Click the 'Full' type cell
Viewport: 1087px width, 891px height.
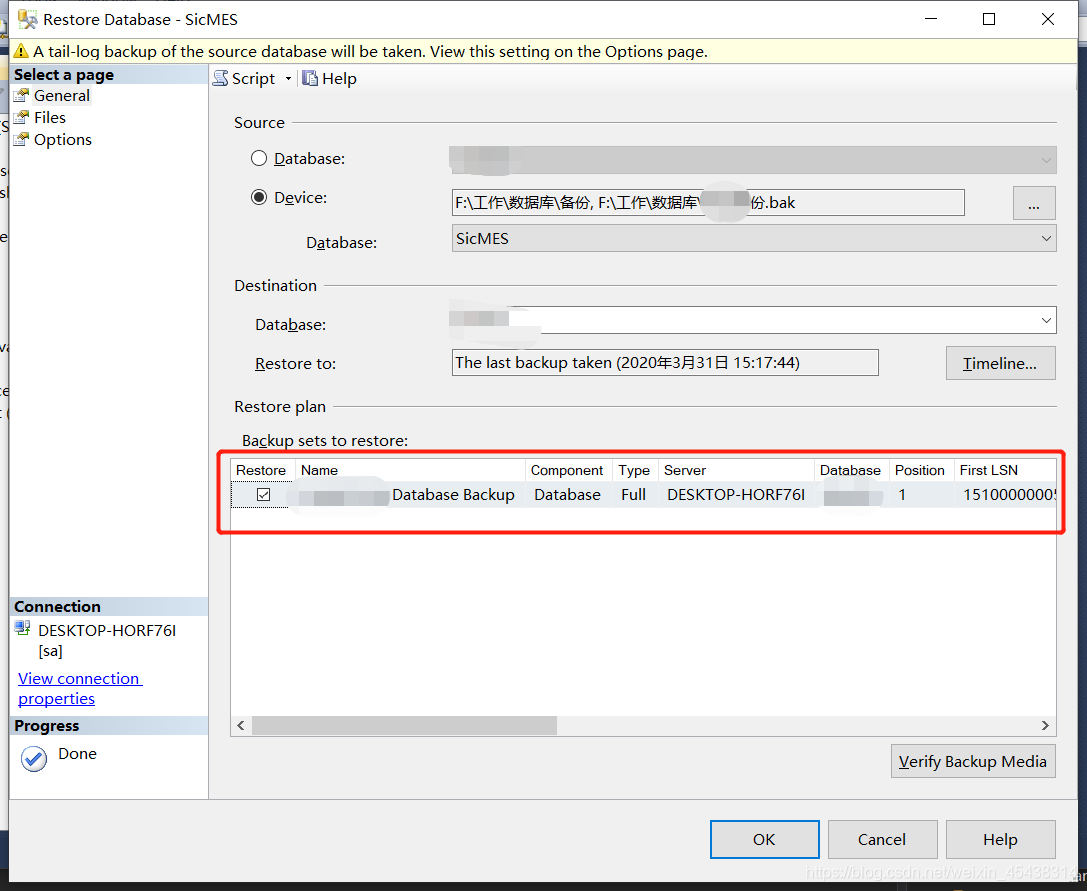pos(634,494)
